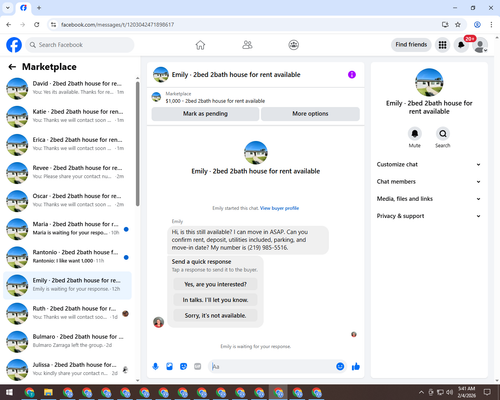Open Julissa's conversation in the list
The height and width of the screenshot is (400, 500).
tap(67, 370)
